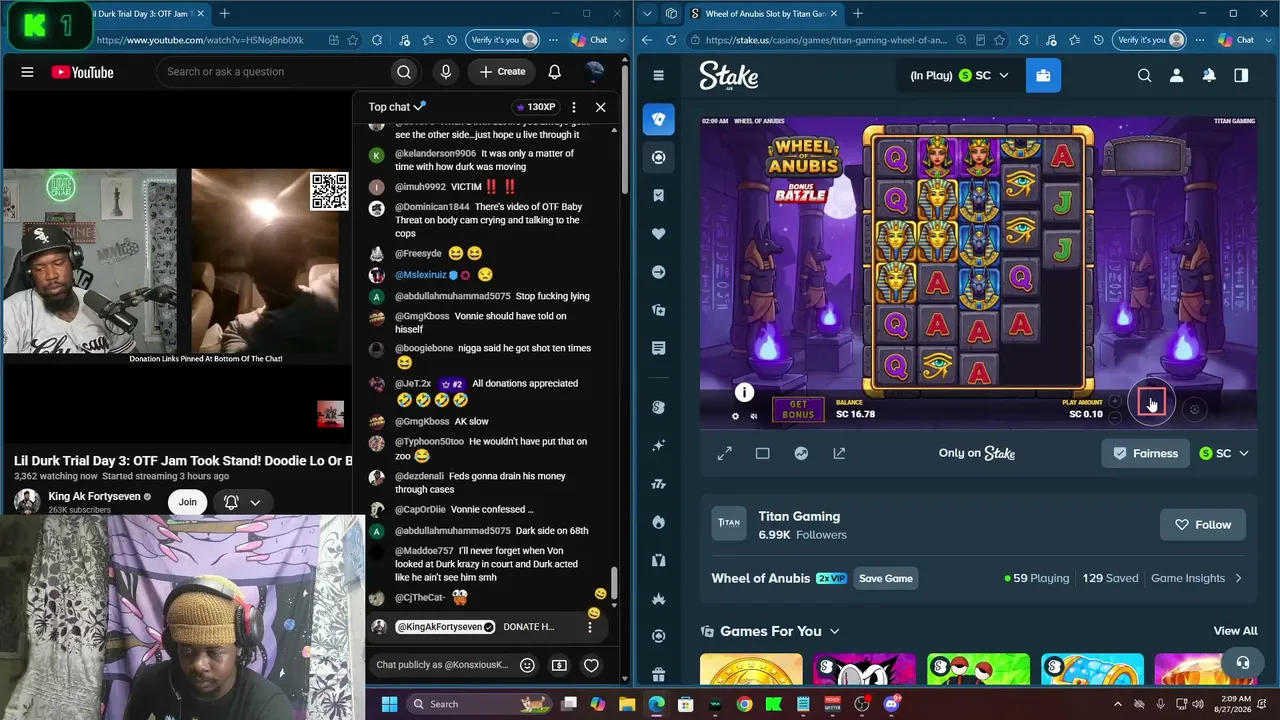Enter fullscreen mode for the game
1280x720 pixels.
click(x=725, y=454)
